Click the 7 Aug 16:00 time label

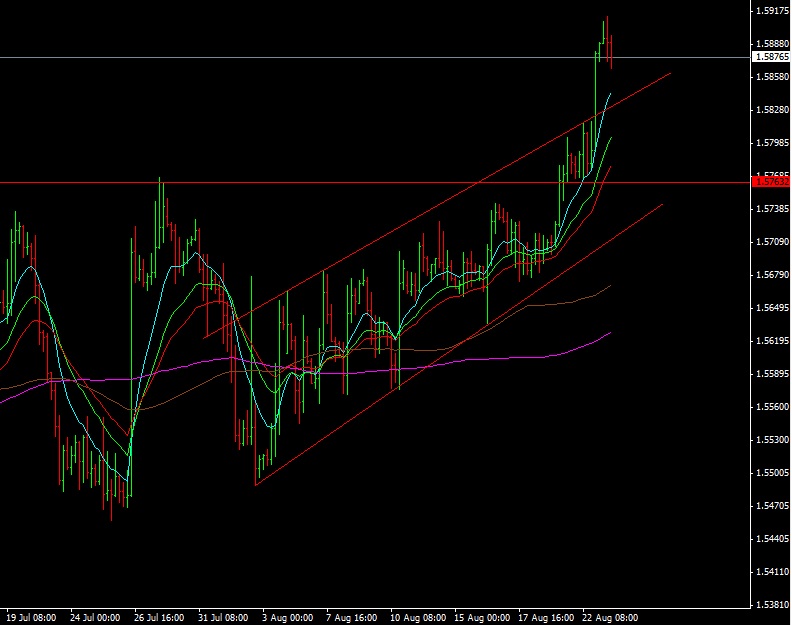[x=351, y=618]
